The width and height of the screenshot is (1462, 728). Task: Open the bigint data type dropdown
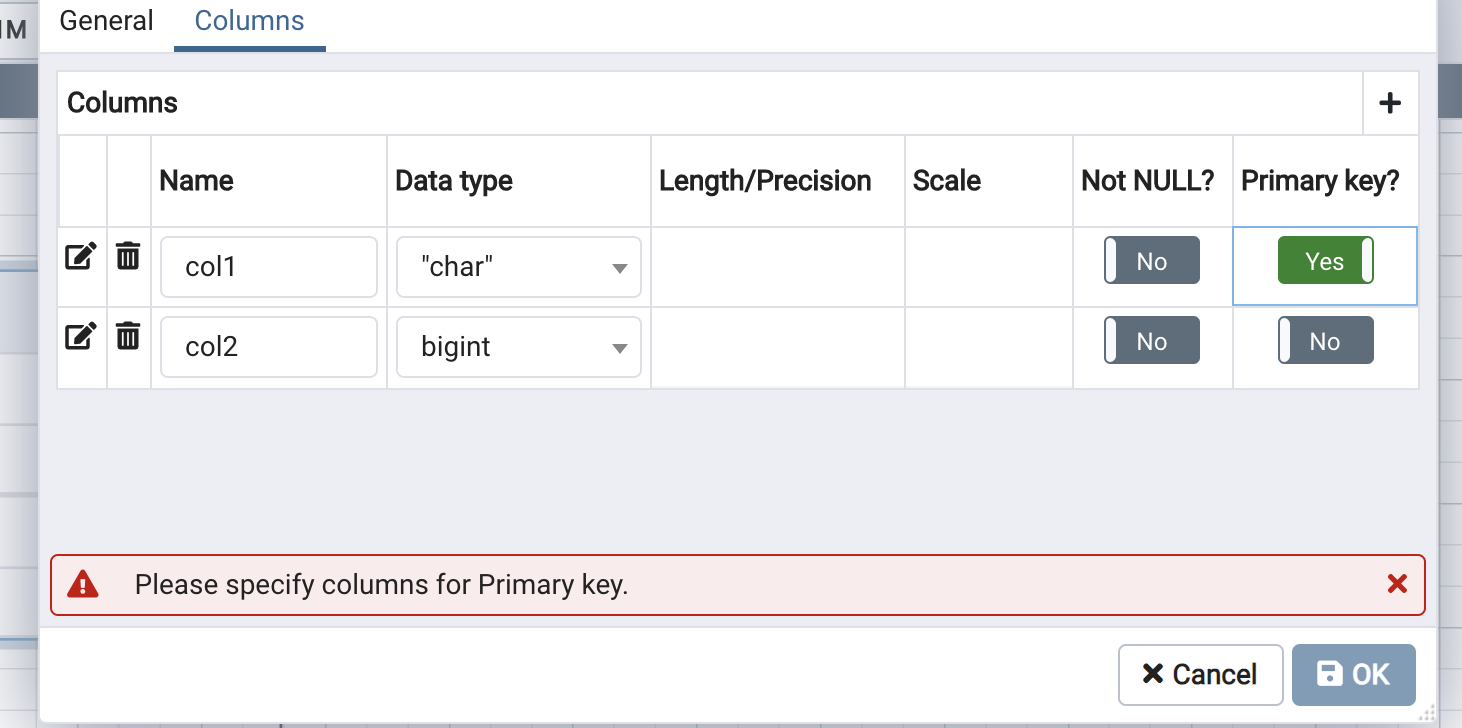click(x=518, y=347)
